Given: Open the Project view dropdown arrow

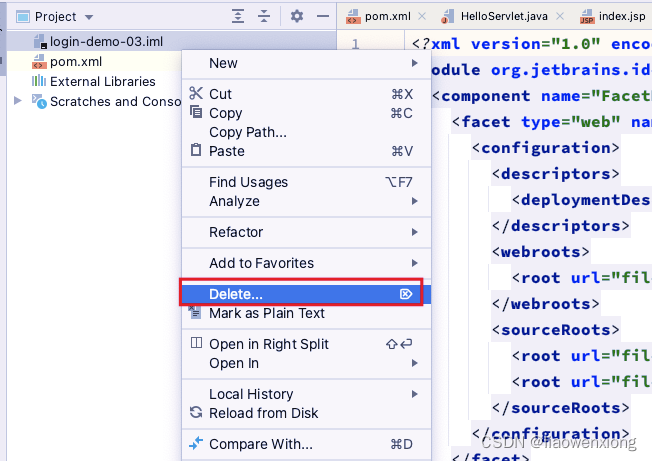Looking at the screenshot, I should [89, 17].
